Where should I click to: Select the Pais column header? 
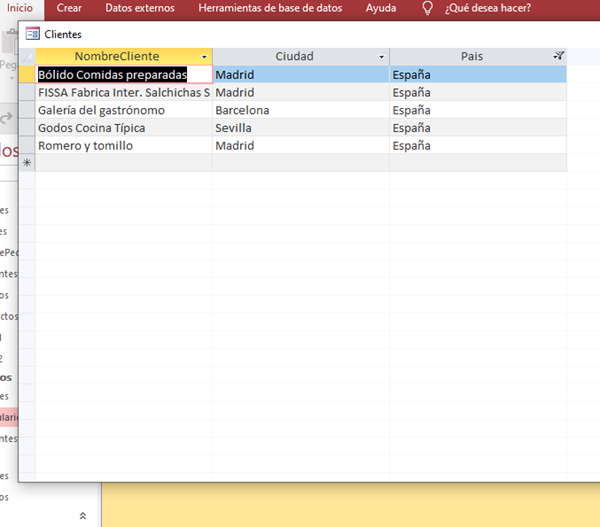(x=471, y=56)
